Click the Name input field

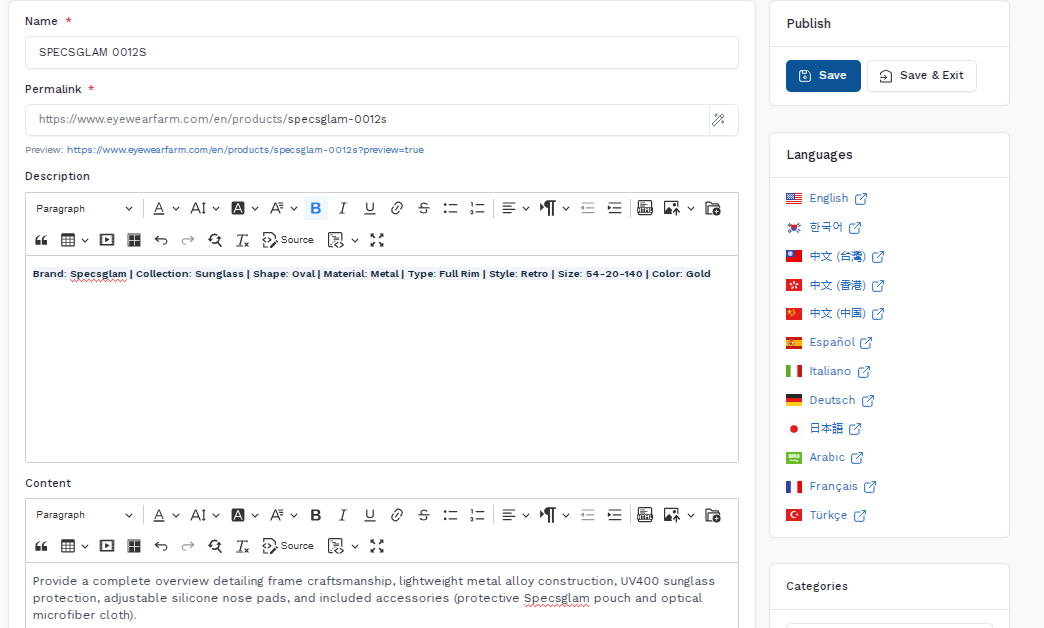click(382, 53)
